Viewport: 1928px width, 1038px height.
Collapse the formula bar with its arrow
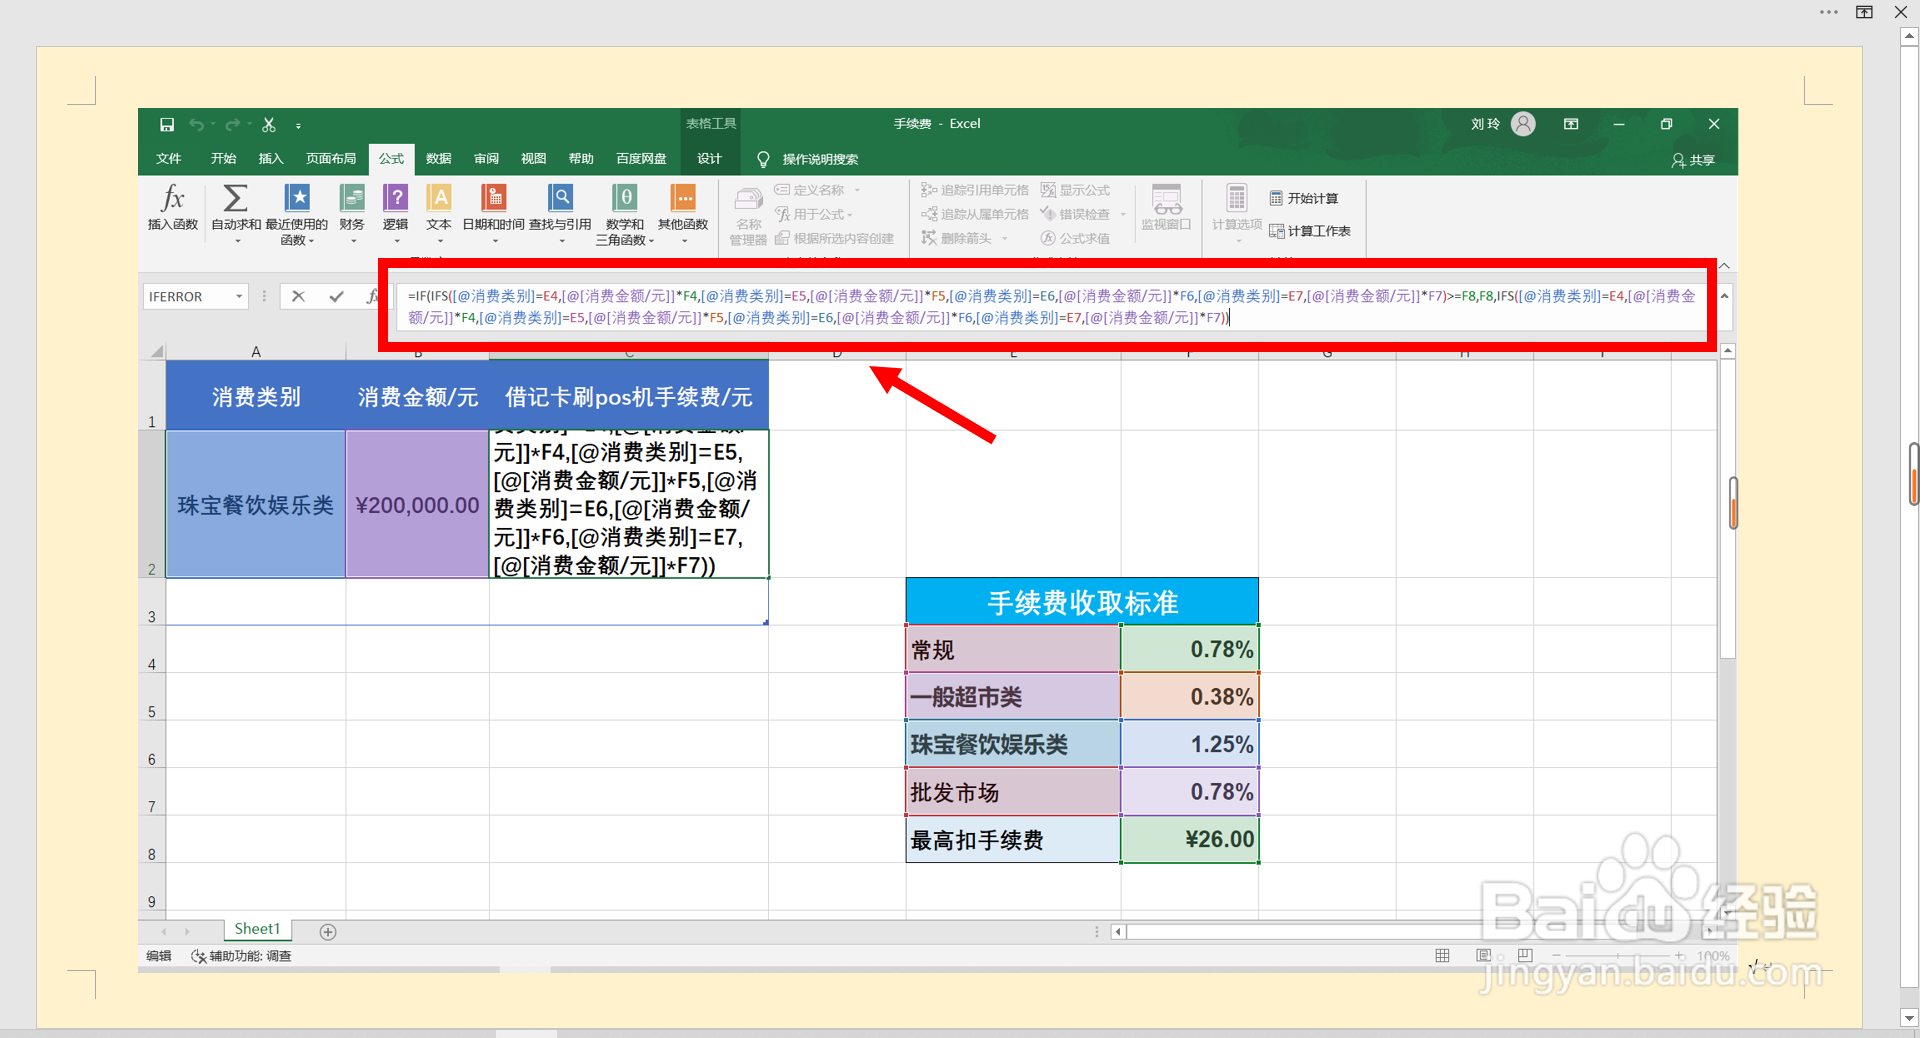click(x=1724, y=296)
